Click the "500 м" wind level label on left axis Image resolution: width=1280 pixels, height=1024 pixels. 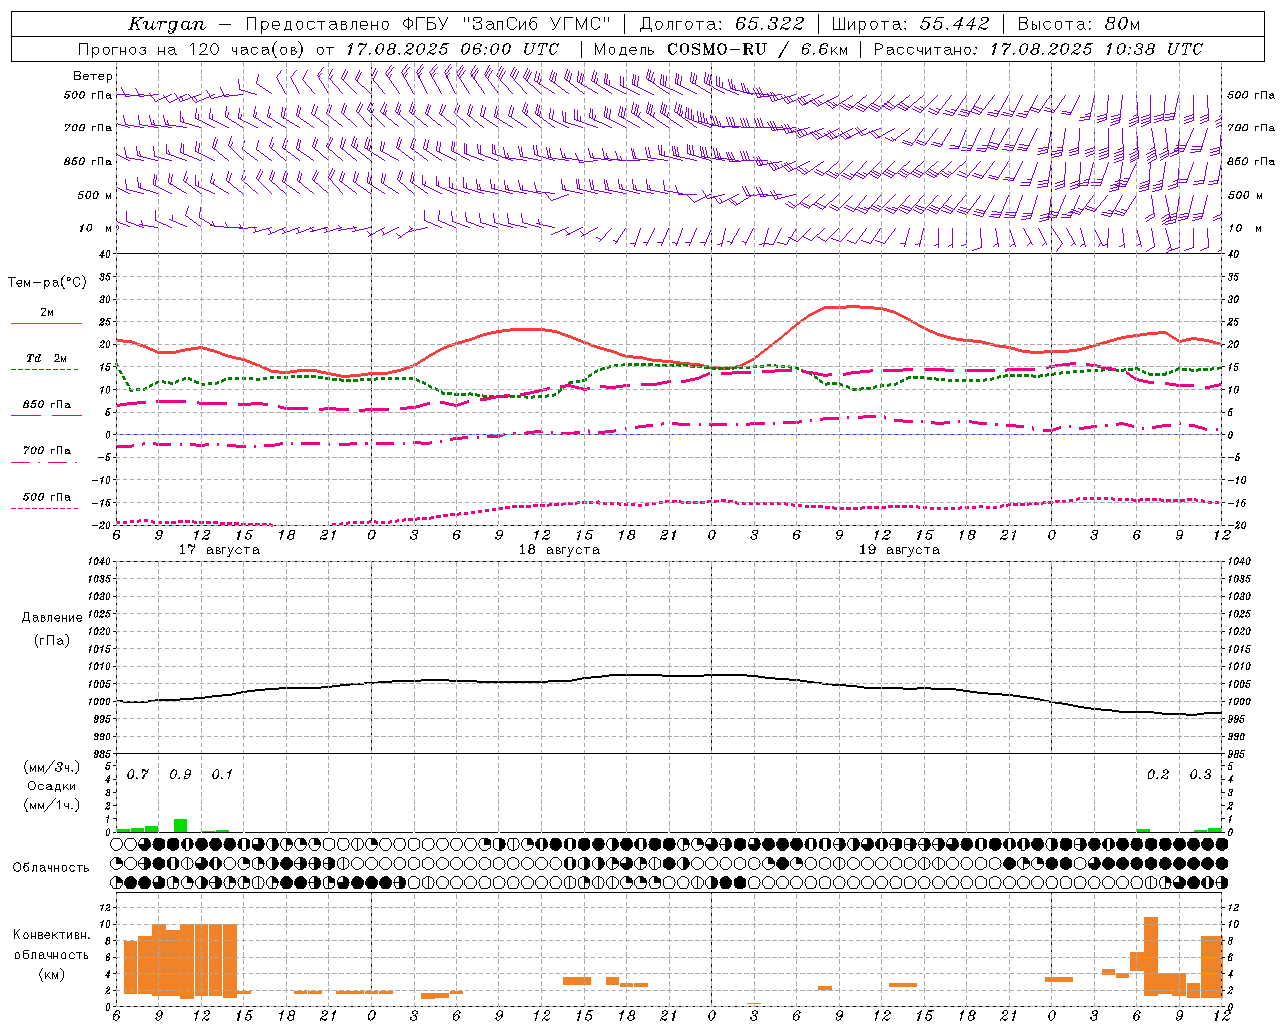tap(93, 195)
